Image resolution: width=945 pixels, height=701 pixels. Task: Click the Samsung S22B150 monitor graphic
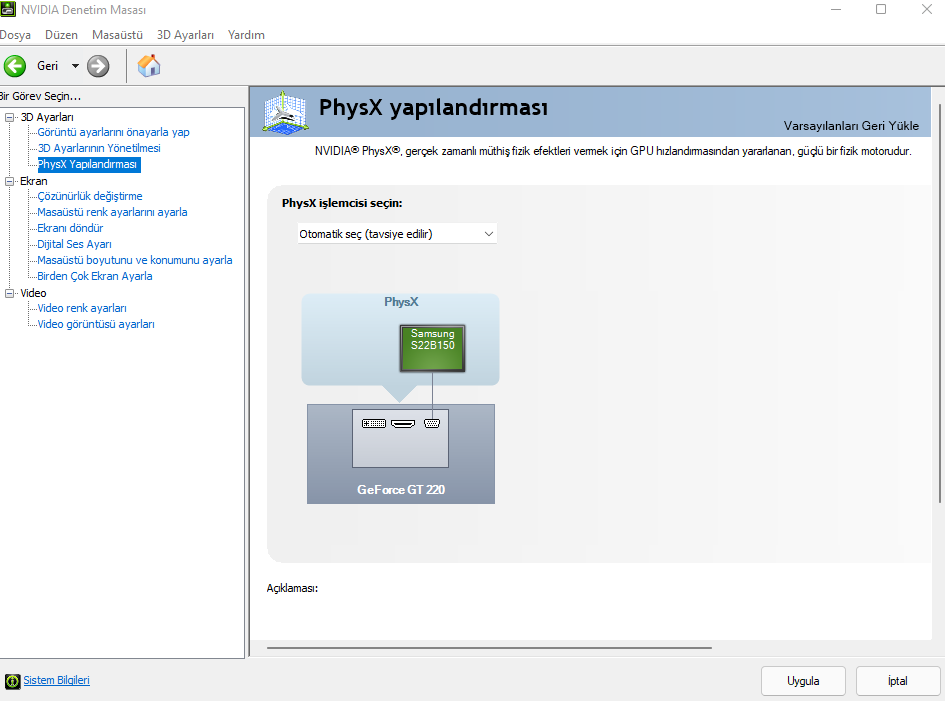[x=432, y=348]
